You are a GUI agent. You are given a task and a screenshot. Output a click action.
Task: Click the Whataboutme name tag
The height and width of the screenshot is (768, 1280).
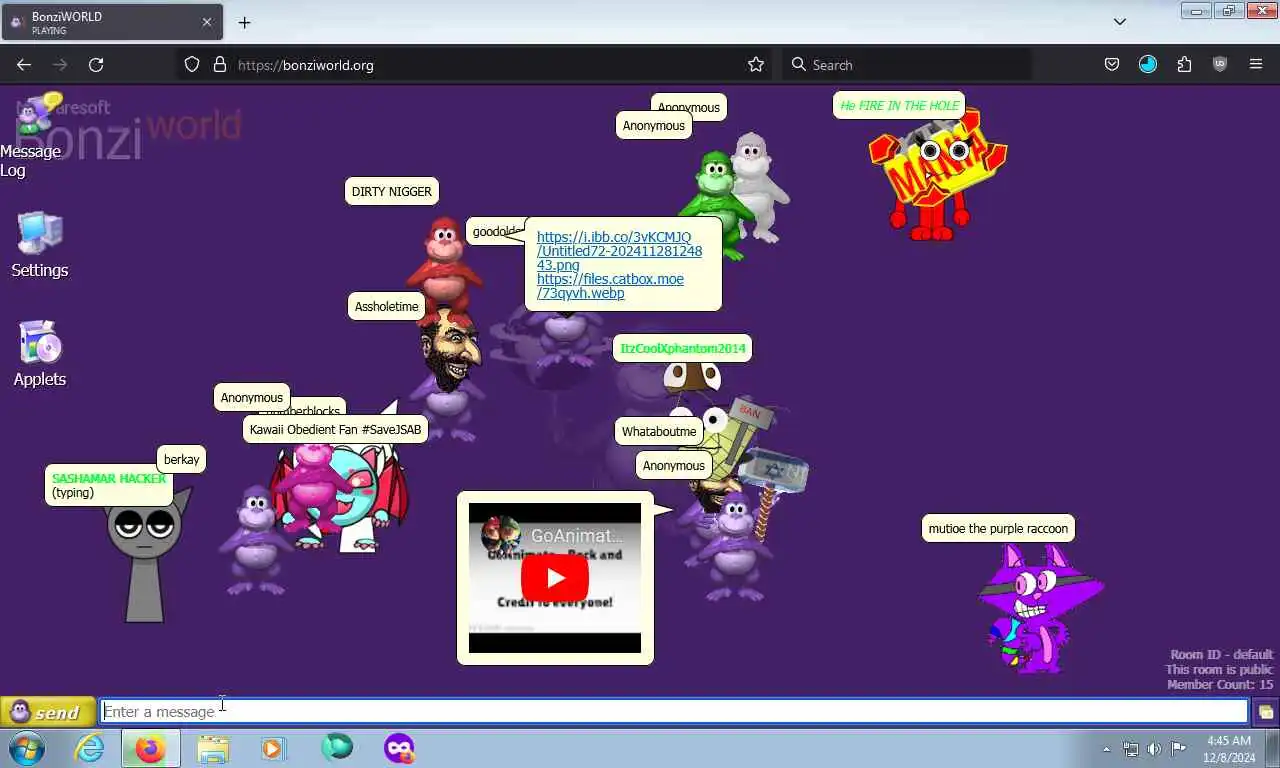click(659, 432)
